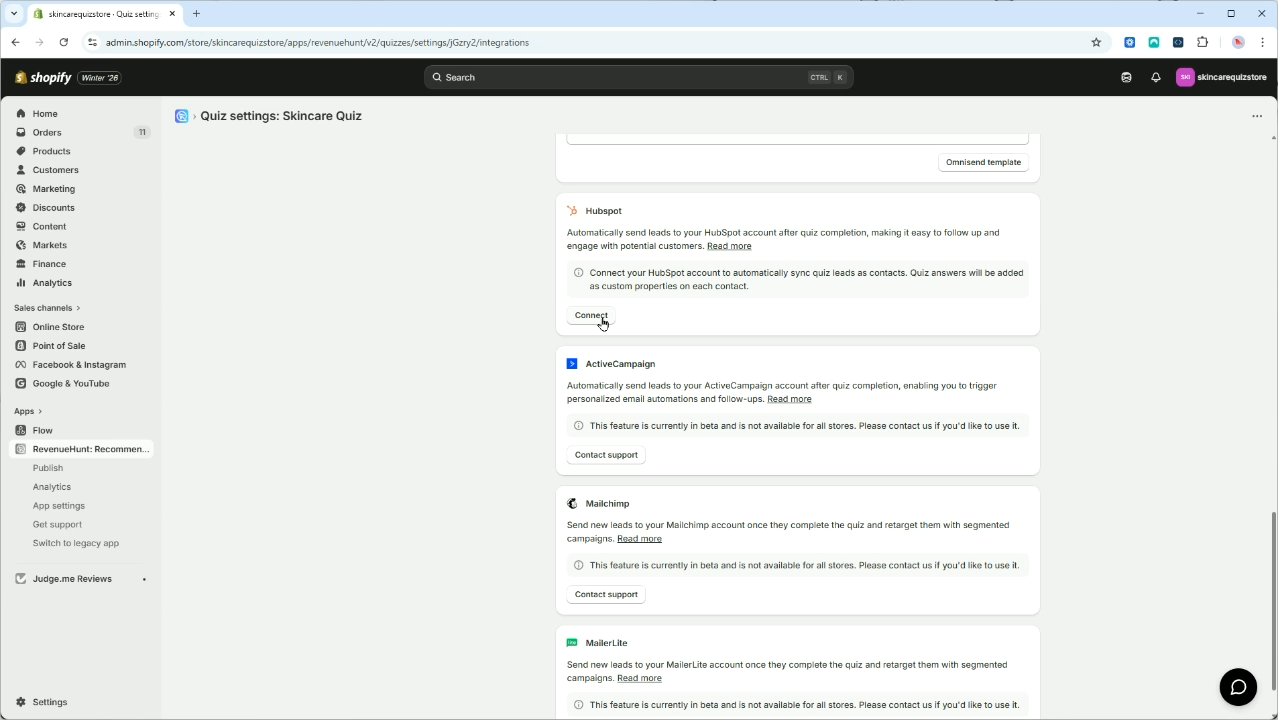
Task: Open skincarequizstore account menu
Action: [x=1221, y=77]
